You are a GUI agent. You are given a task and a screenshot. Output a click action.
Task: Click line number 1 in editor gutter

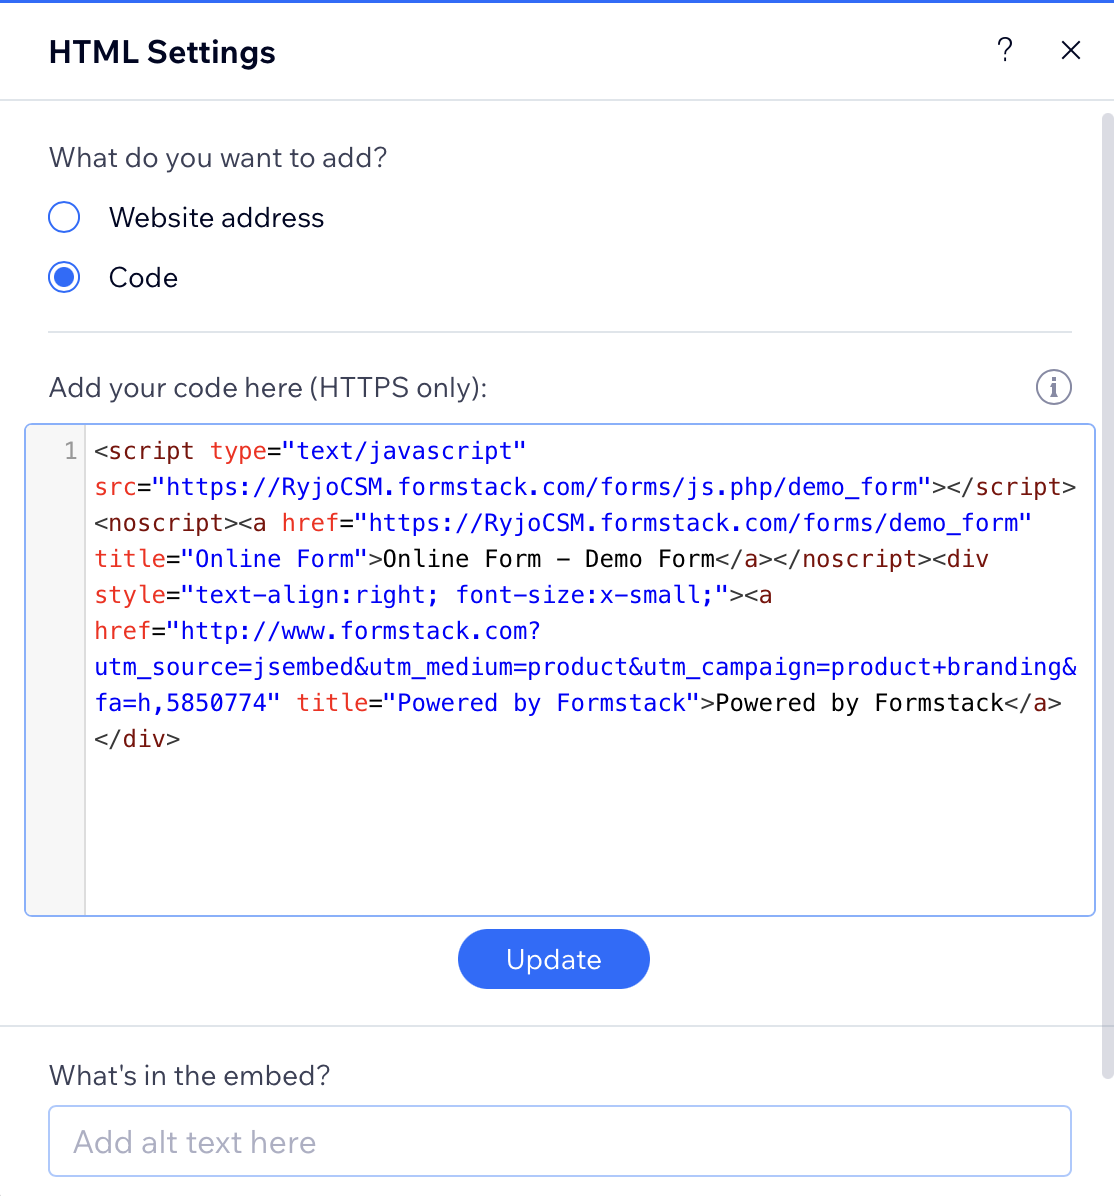[x=70, y=451]
